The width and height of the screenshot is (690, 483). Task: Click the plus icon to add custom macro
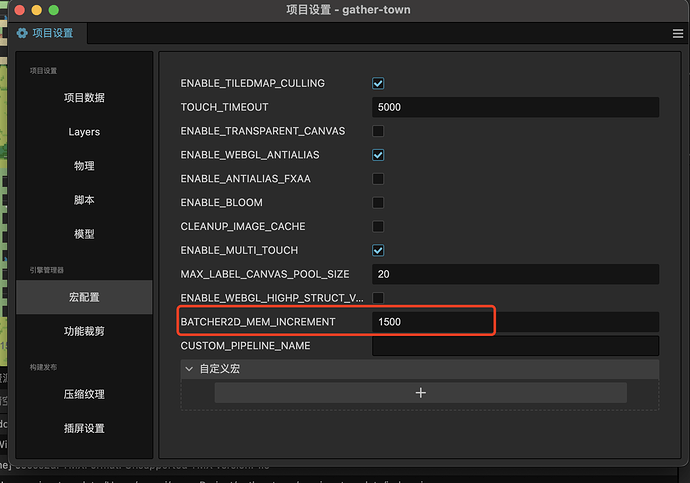tap(420, 392)
